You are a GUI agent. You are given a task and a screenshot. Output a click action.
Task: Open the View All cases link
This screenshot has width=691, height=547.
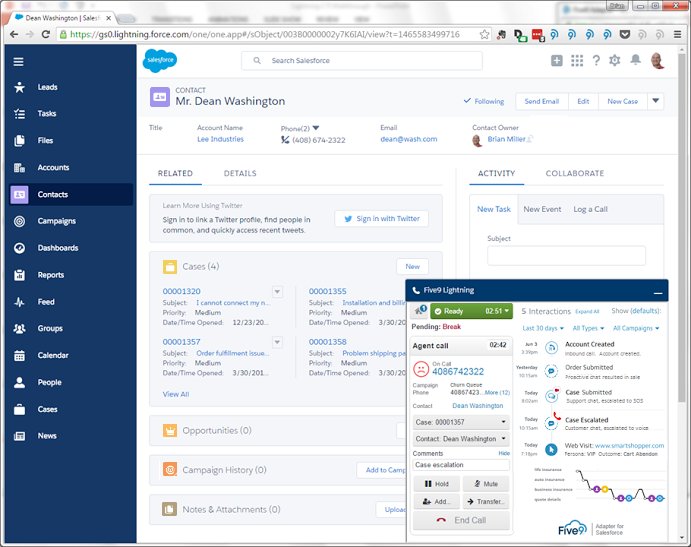point(176,394)
